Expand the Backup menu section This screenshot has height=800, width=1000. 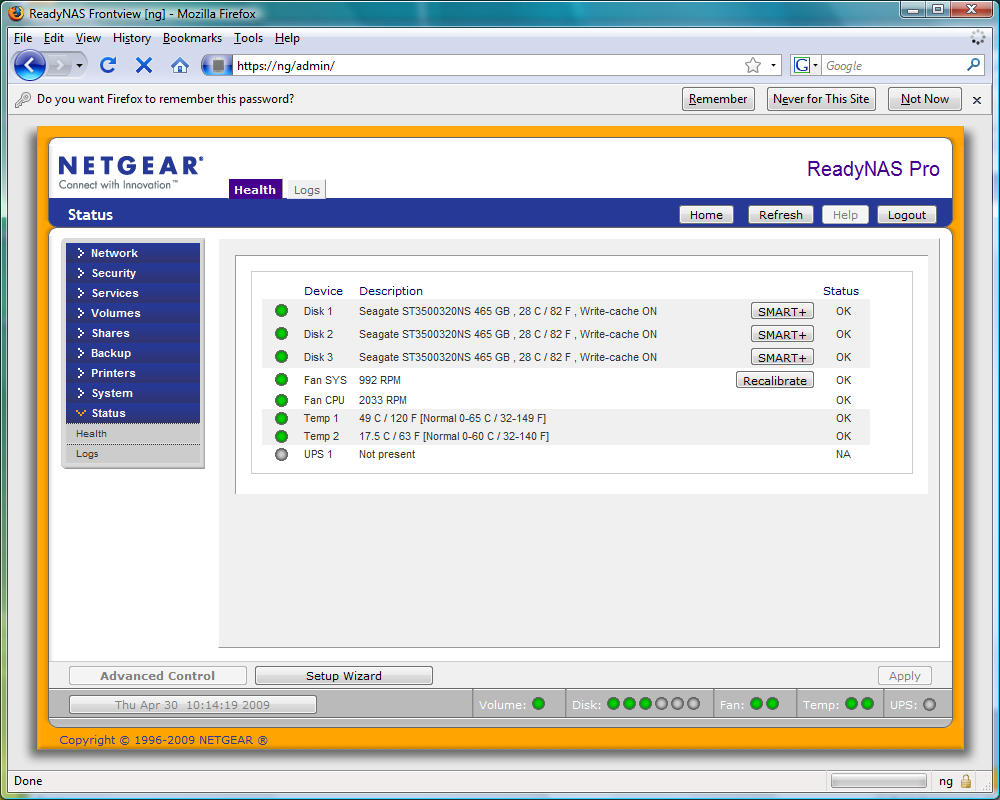pos(133,353)
